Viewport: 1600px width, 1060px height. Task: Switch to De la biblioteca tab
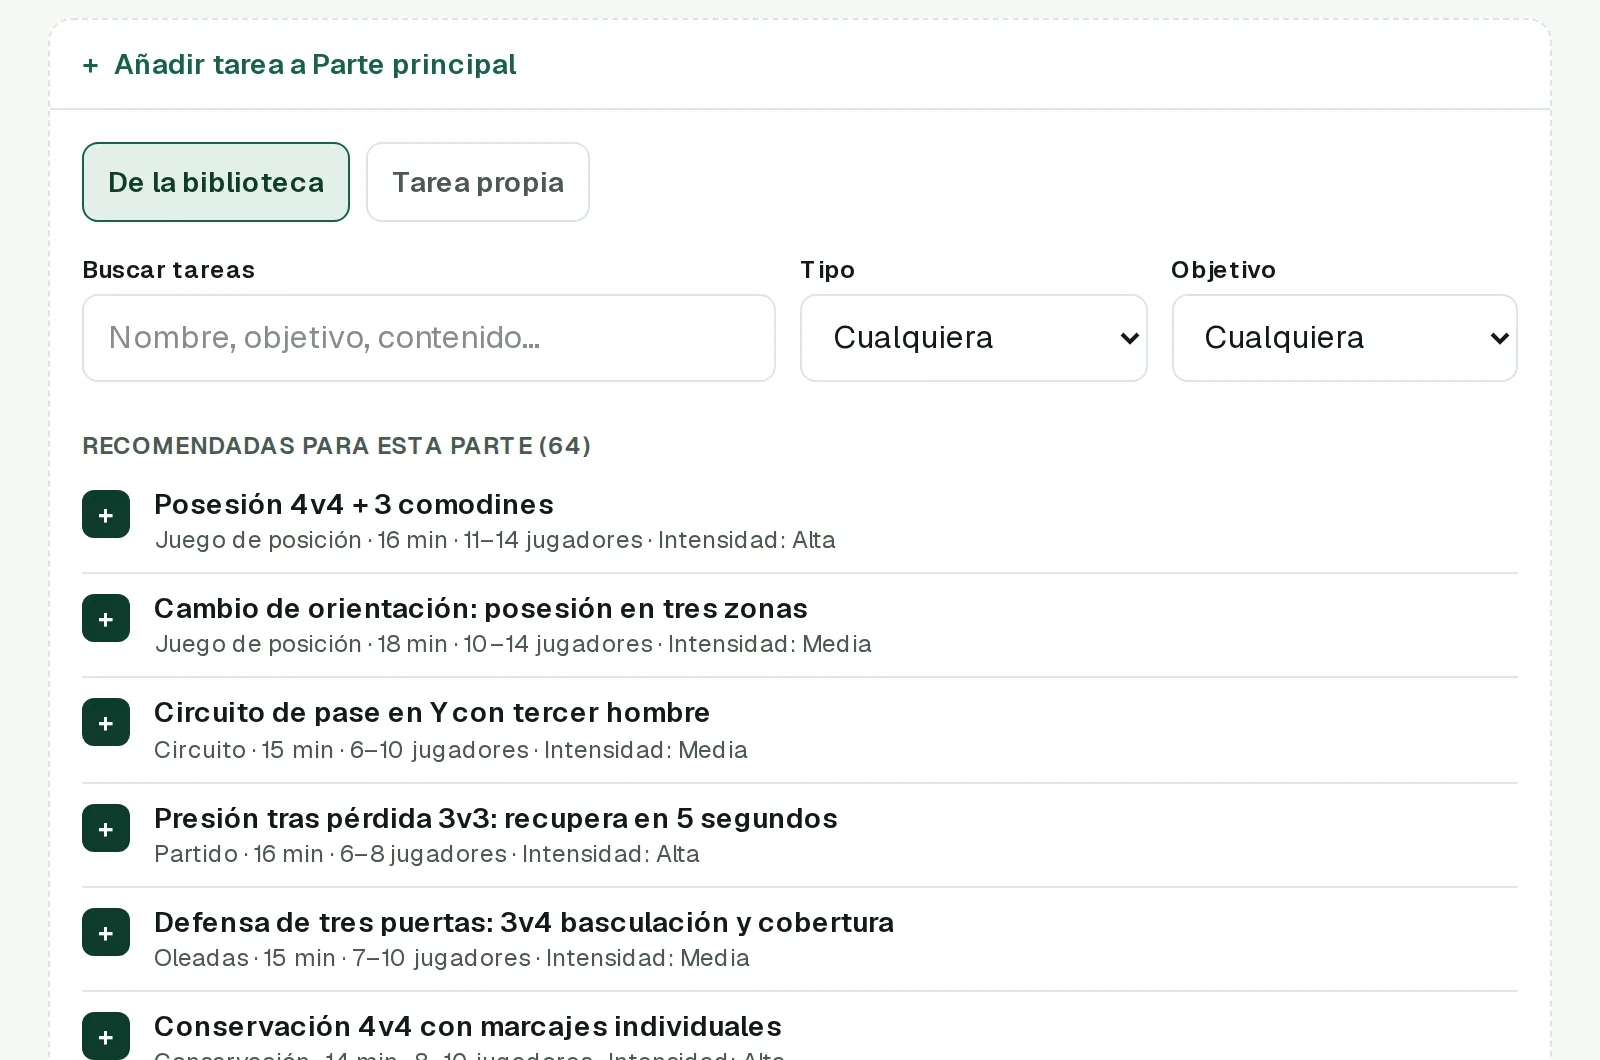tap(216, 182)
